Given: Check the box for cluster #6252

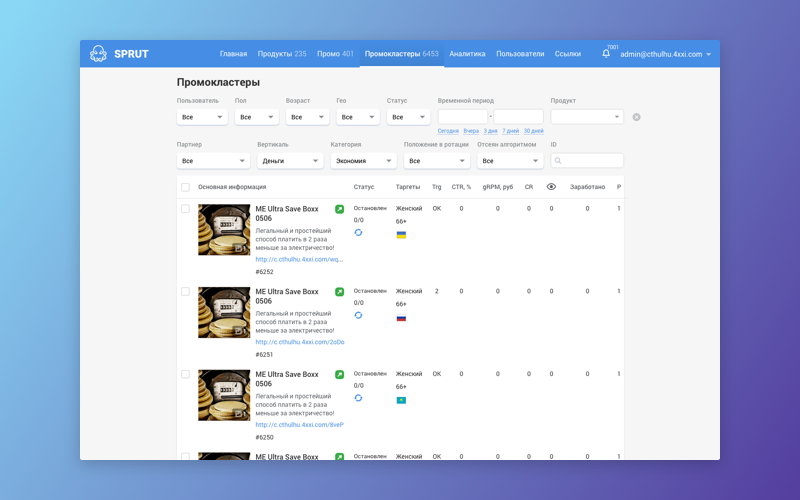Looking at the screenshot, I should [x=185, y=209].
